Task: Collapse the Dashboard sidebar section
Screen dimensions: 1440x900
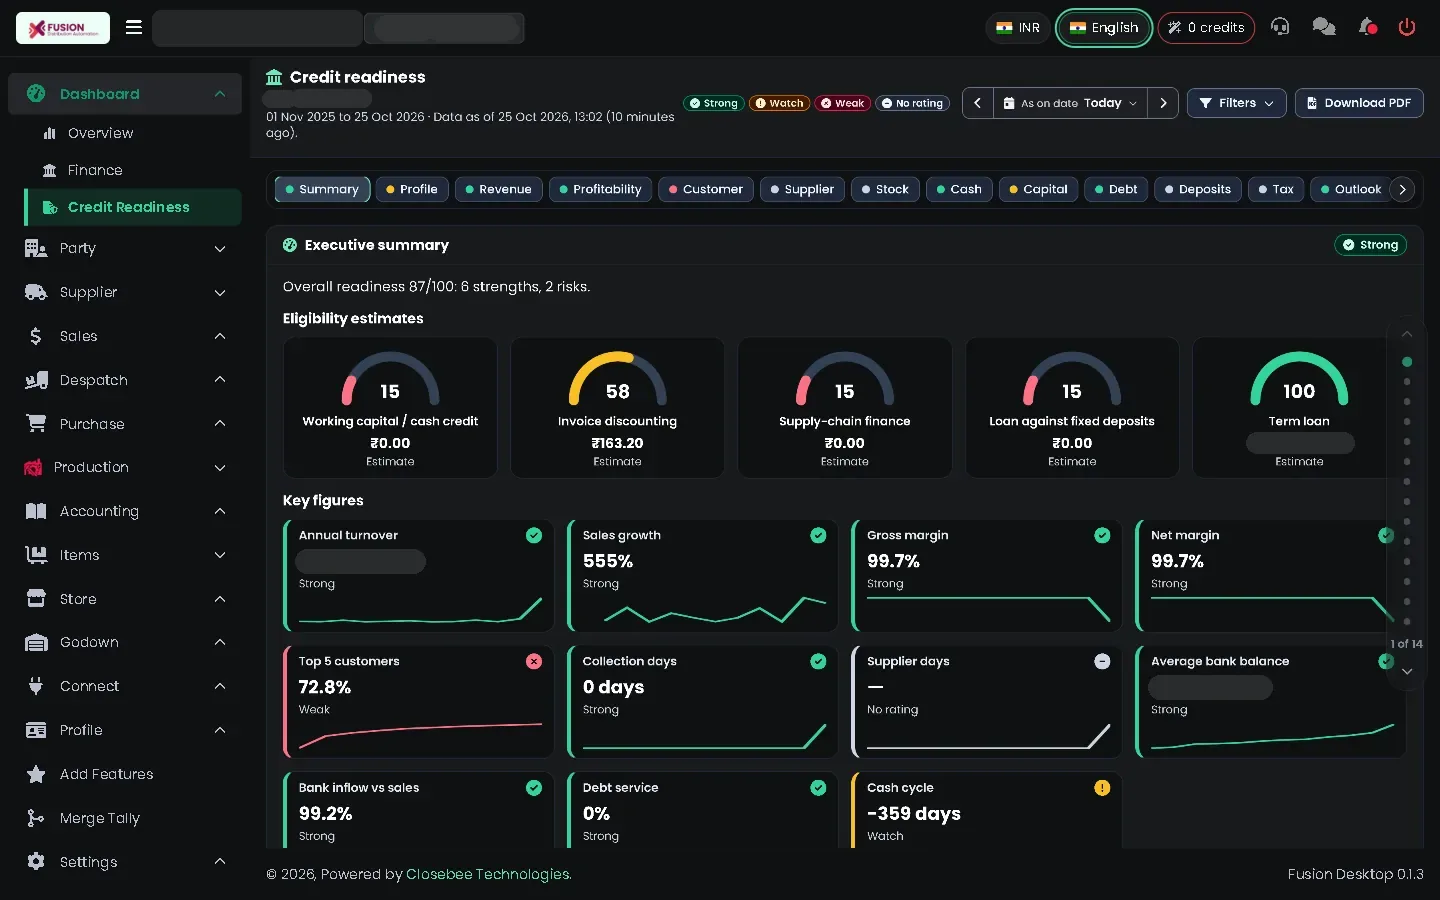Action: pyautogui.click(x=125, y=94)
